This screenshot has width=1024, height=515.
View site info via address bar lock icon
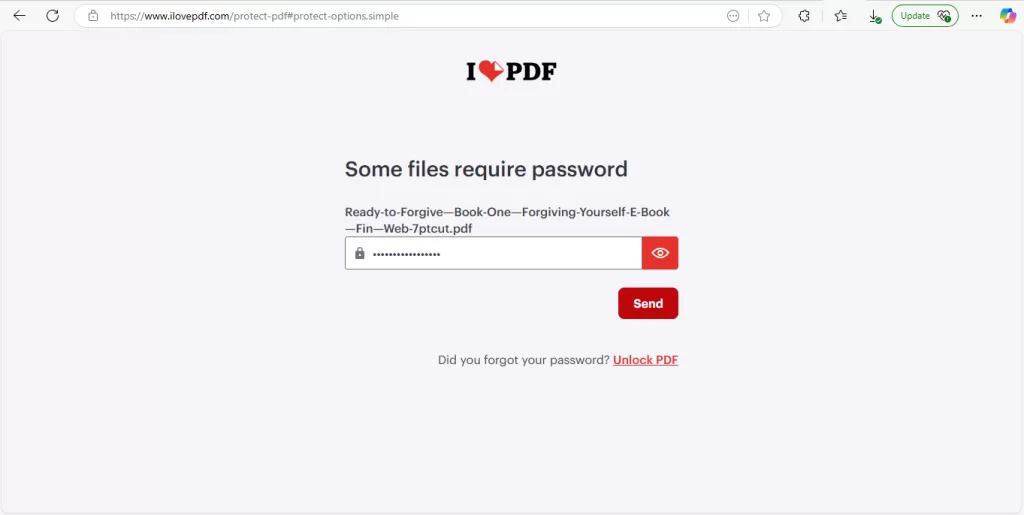point(93,16)
